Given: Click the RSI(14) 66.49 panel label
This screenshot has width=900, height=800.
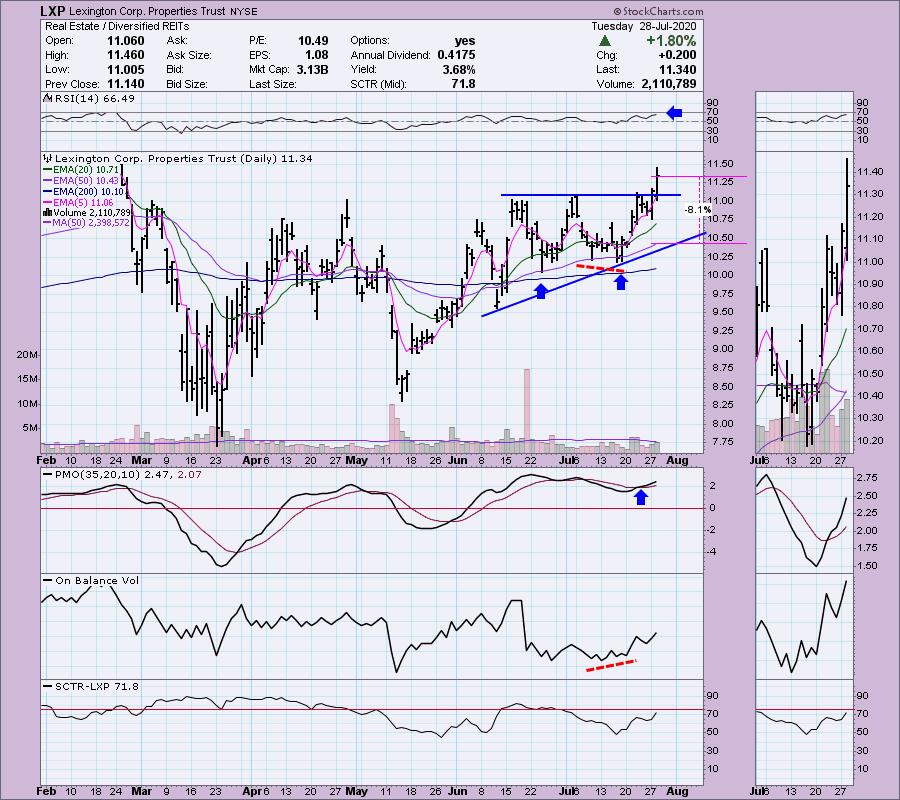Looking at the screenshot, I should pyautogui.click(x=95, y=99).
